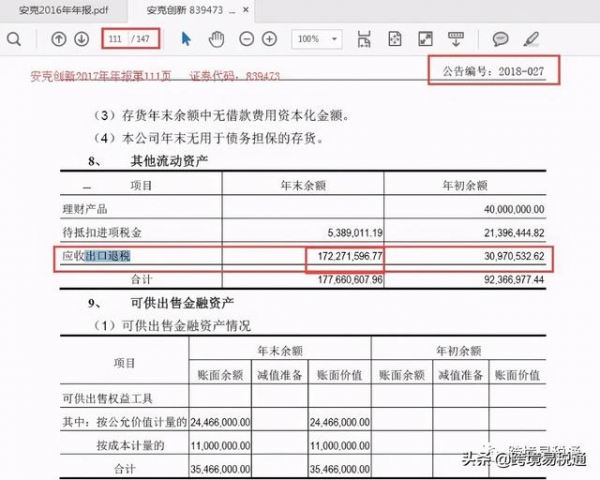This screenshot has height=480, width=600.
Task: Click the search magnifier icon
Action: pyautogui.click(x=14, y=39)
